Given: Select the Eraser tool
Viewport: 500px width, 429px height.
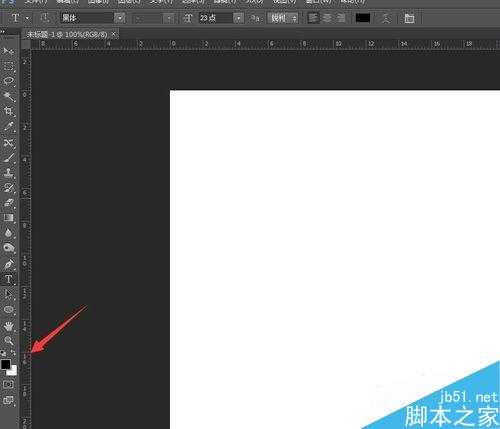Looking at the screenshot, I should click(x=9, y=203).
